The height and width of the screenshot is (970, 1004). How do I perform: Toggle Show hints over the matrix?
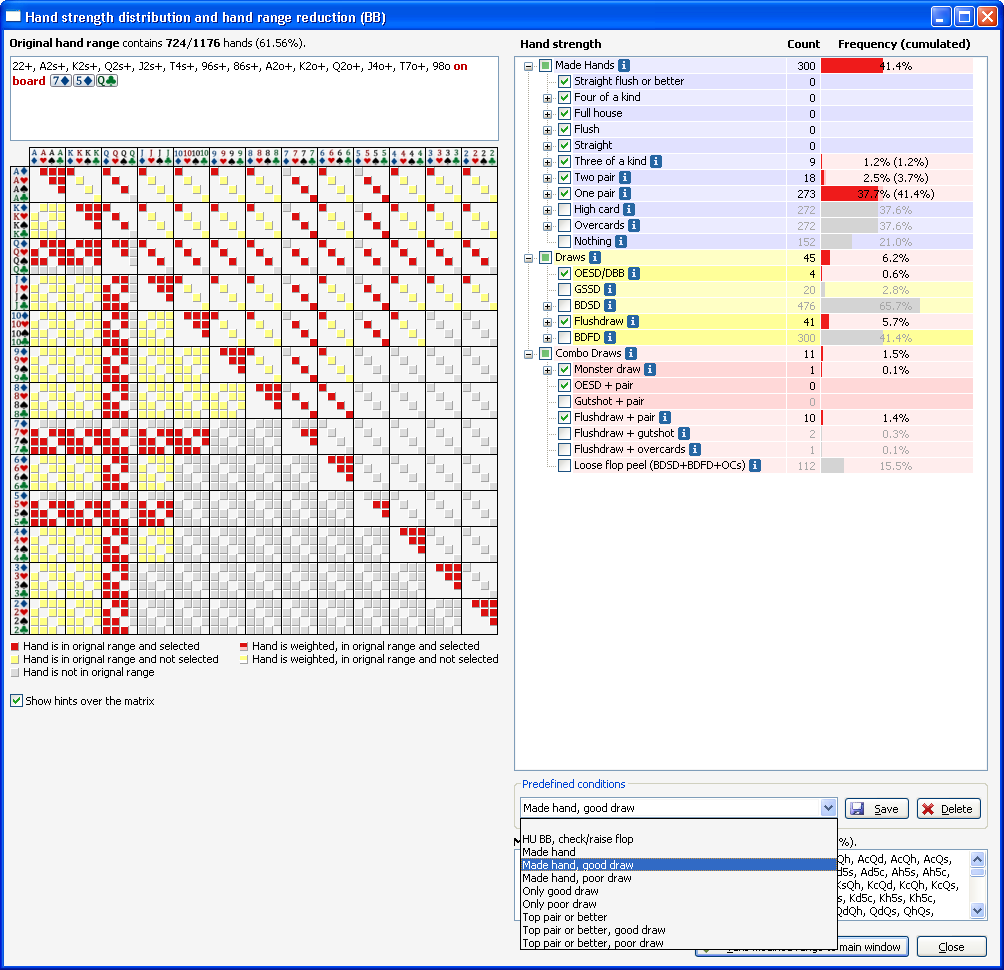tap(16, 702)
